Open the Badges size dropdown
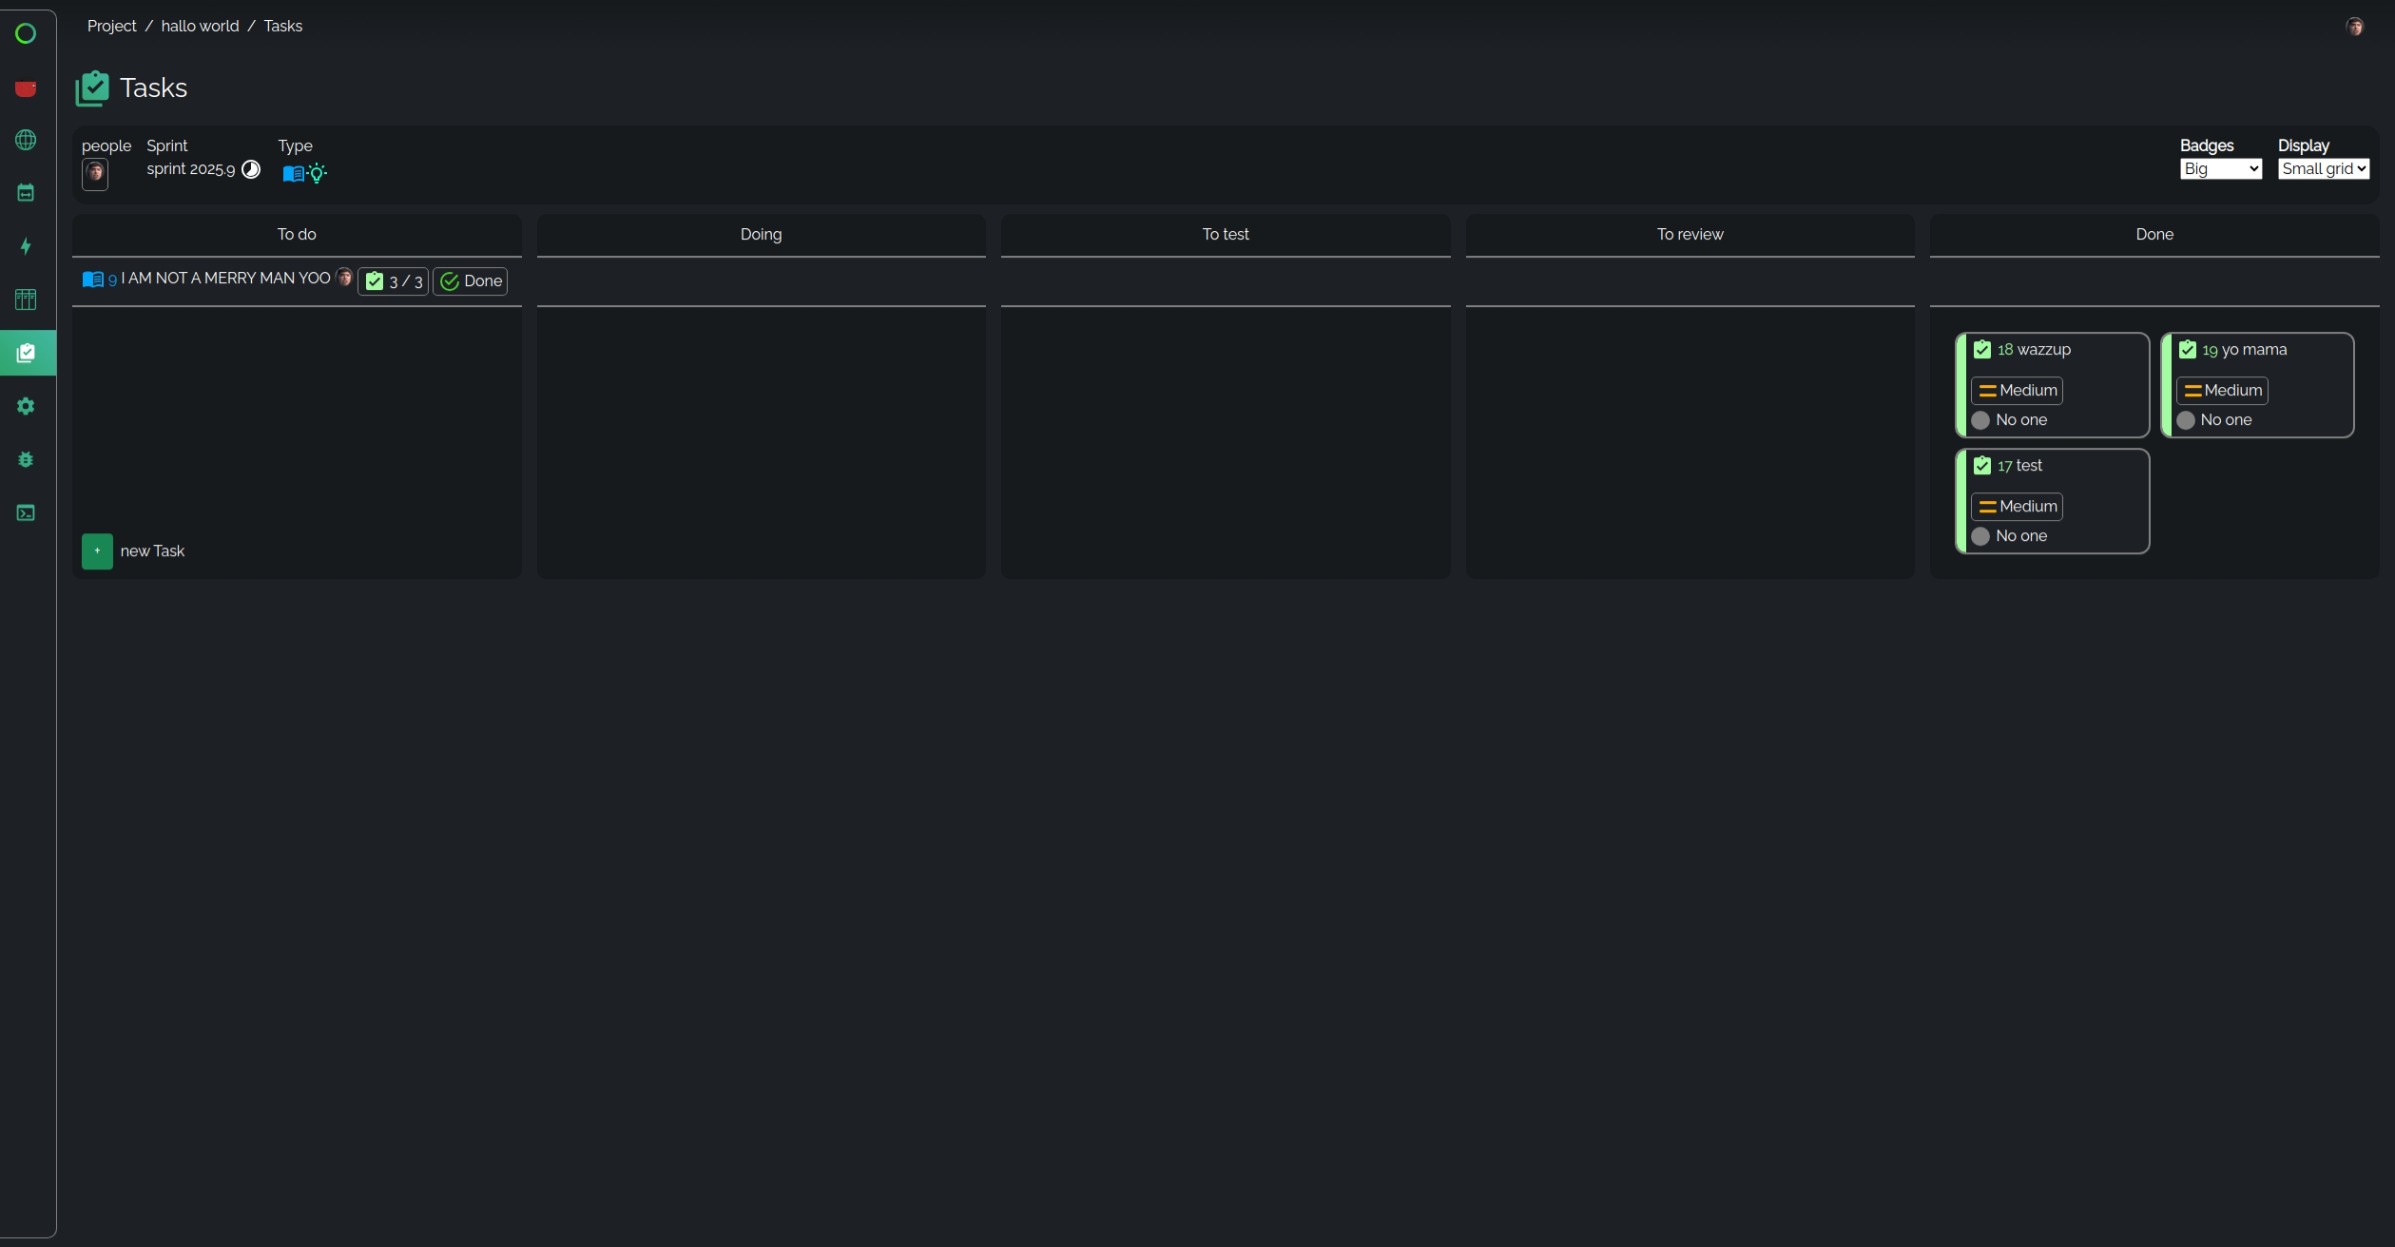Viewport: 2395px width, 1247px height. tap(2219, 169)
